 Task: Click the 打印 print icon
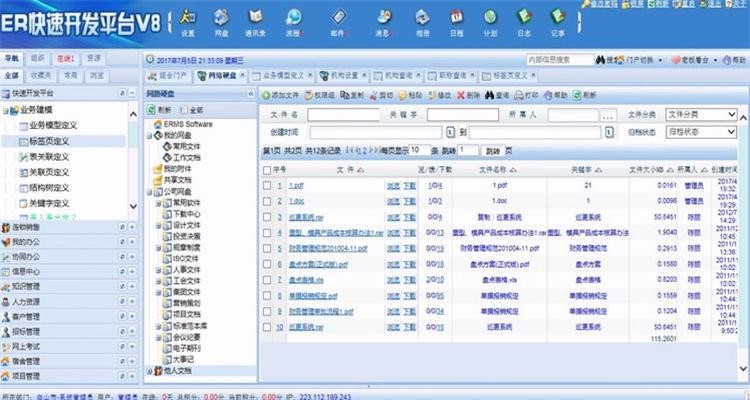coord(527,95)
